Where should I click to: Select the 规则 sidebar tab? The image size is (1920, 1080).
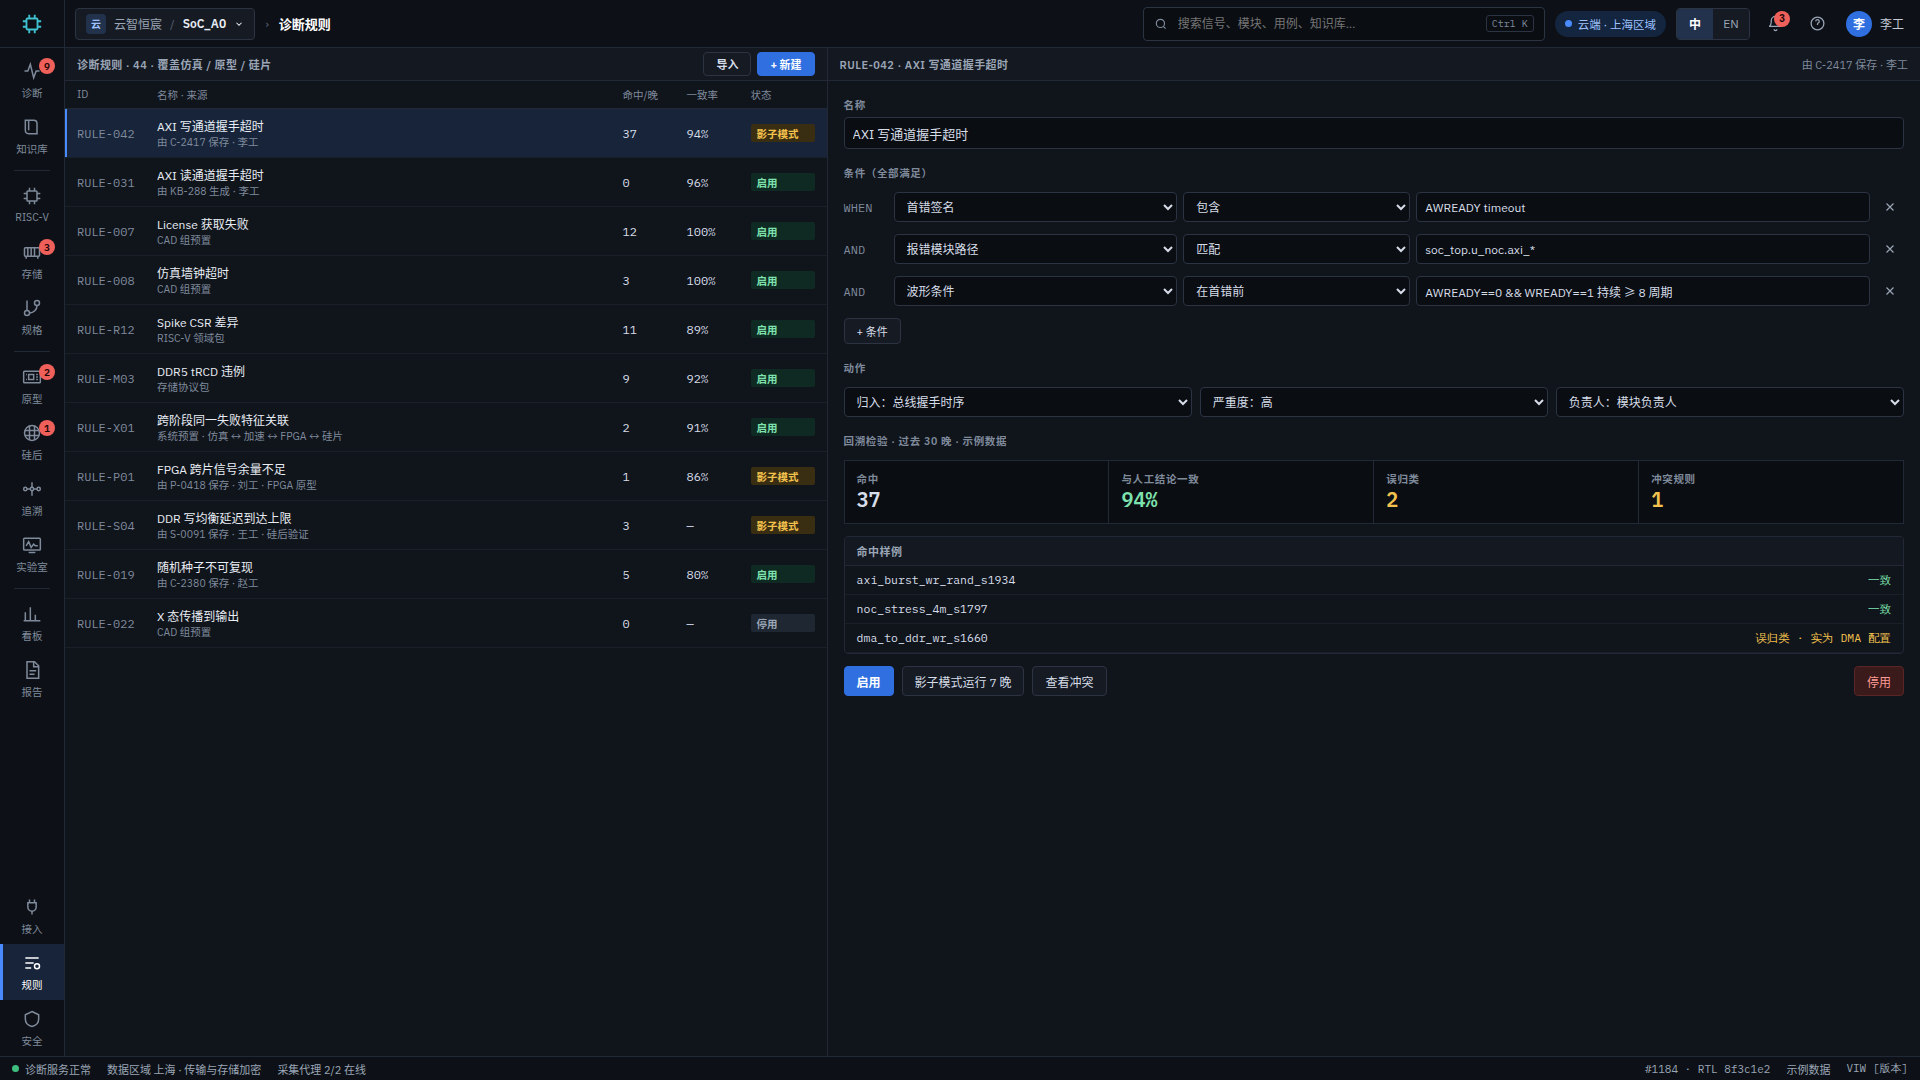pyautogui.click(x=32, y=972)
